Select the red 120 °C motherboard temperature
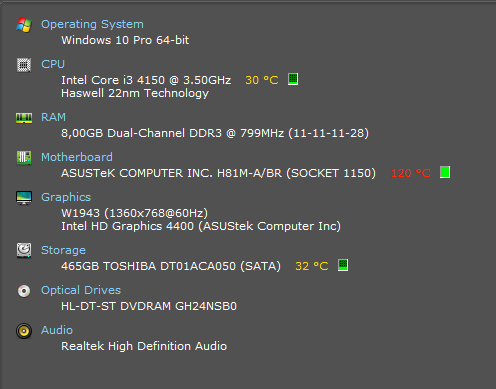496x389 pixels. point(411,173)
